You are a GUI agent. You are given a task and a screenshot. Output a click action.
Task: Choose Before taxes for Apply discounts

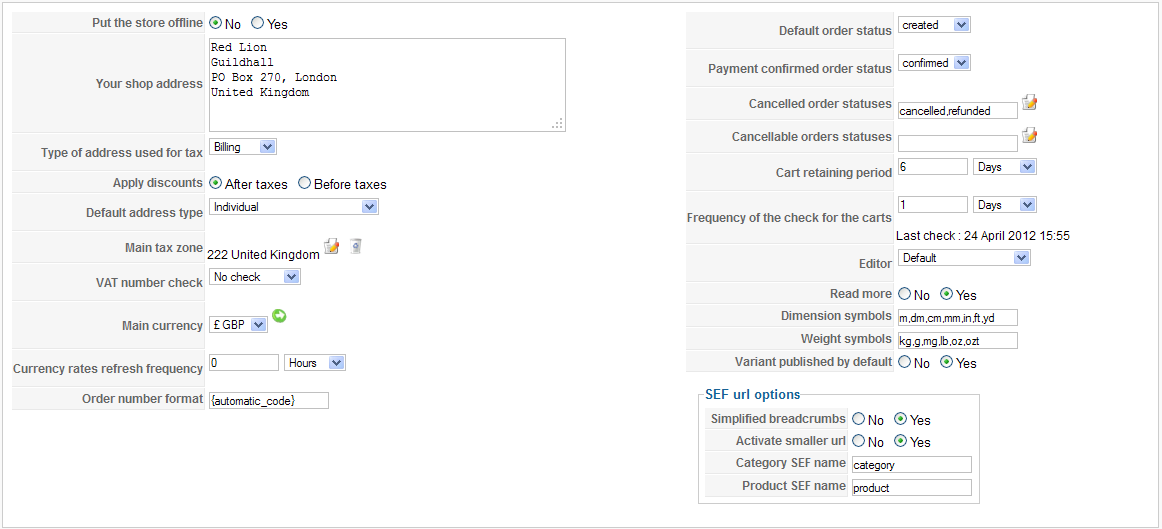tap(304, 183)
